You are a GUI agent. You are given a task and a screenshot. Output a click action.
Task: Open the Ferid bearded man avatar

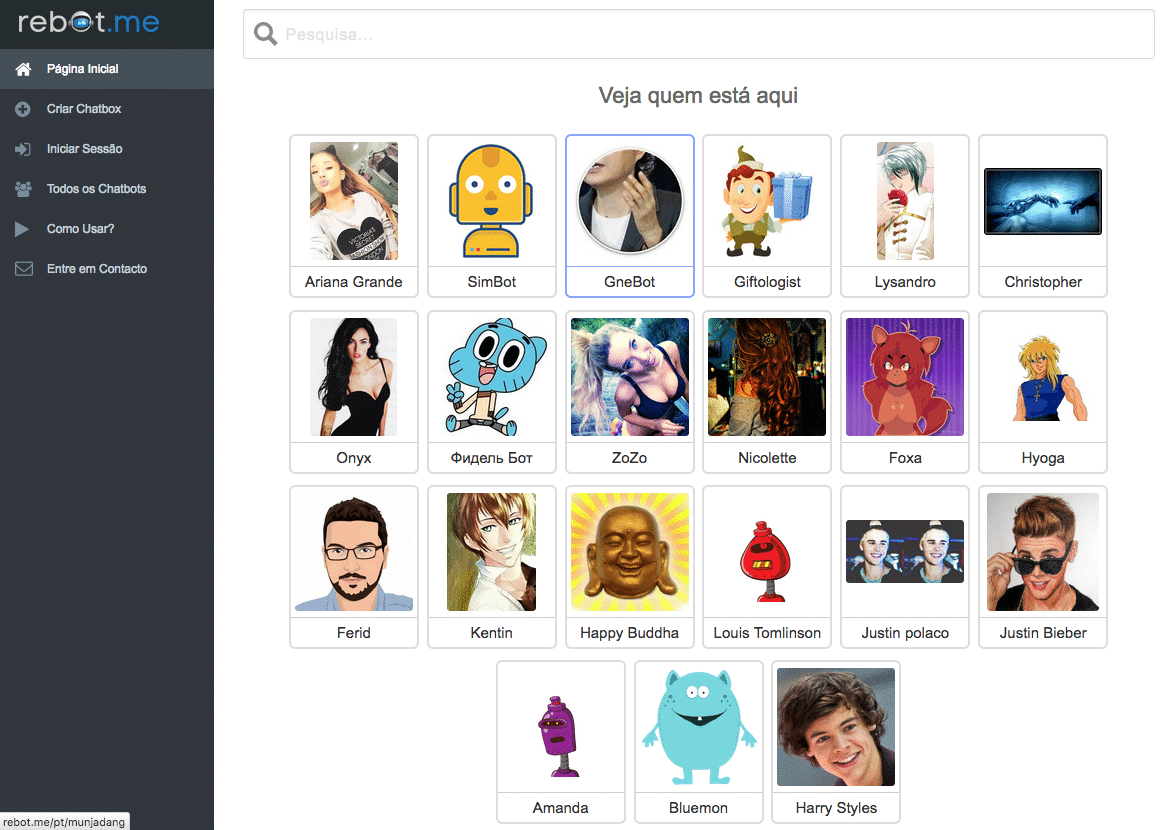click(x=353, y=552)
